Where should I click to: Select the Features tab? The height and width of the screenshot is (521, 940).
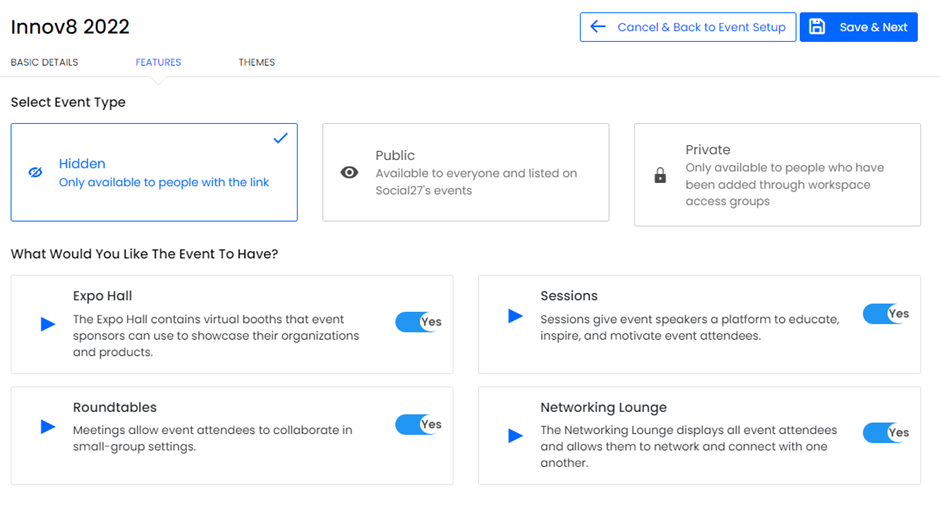pyautogui.click(x=158, y=62)
